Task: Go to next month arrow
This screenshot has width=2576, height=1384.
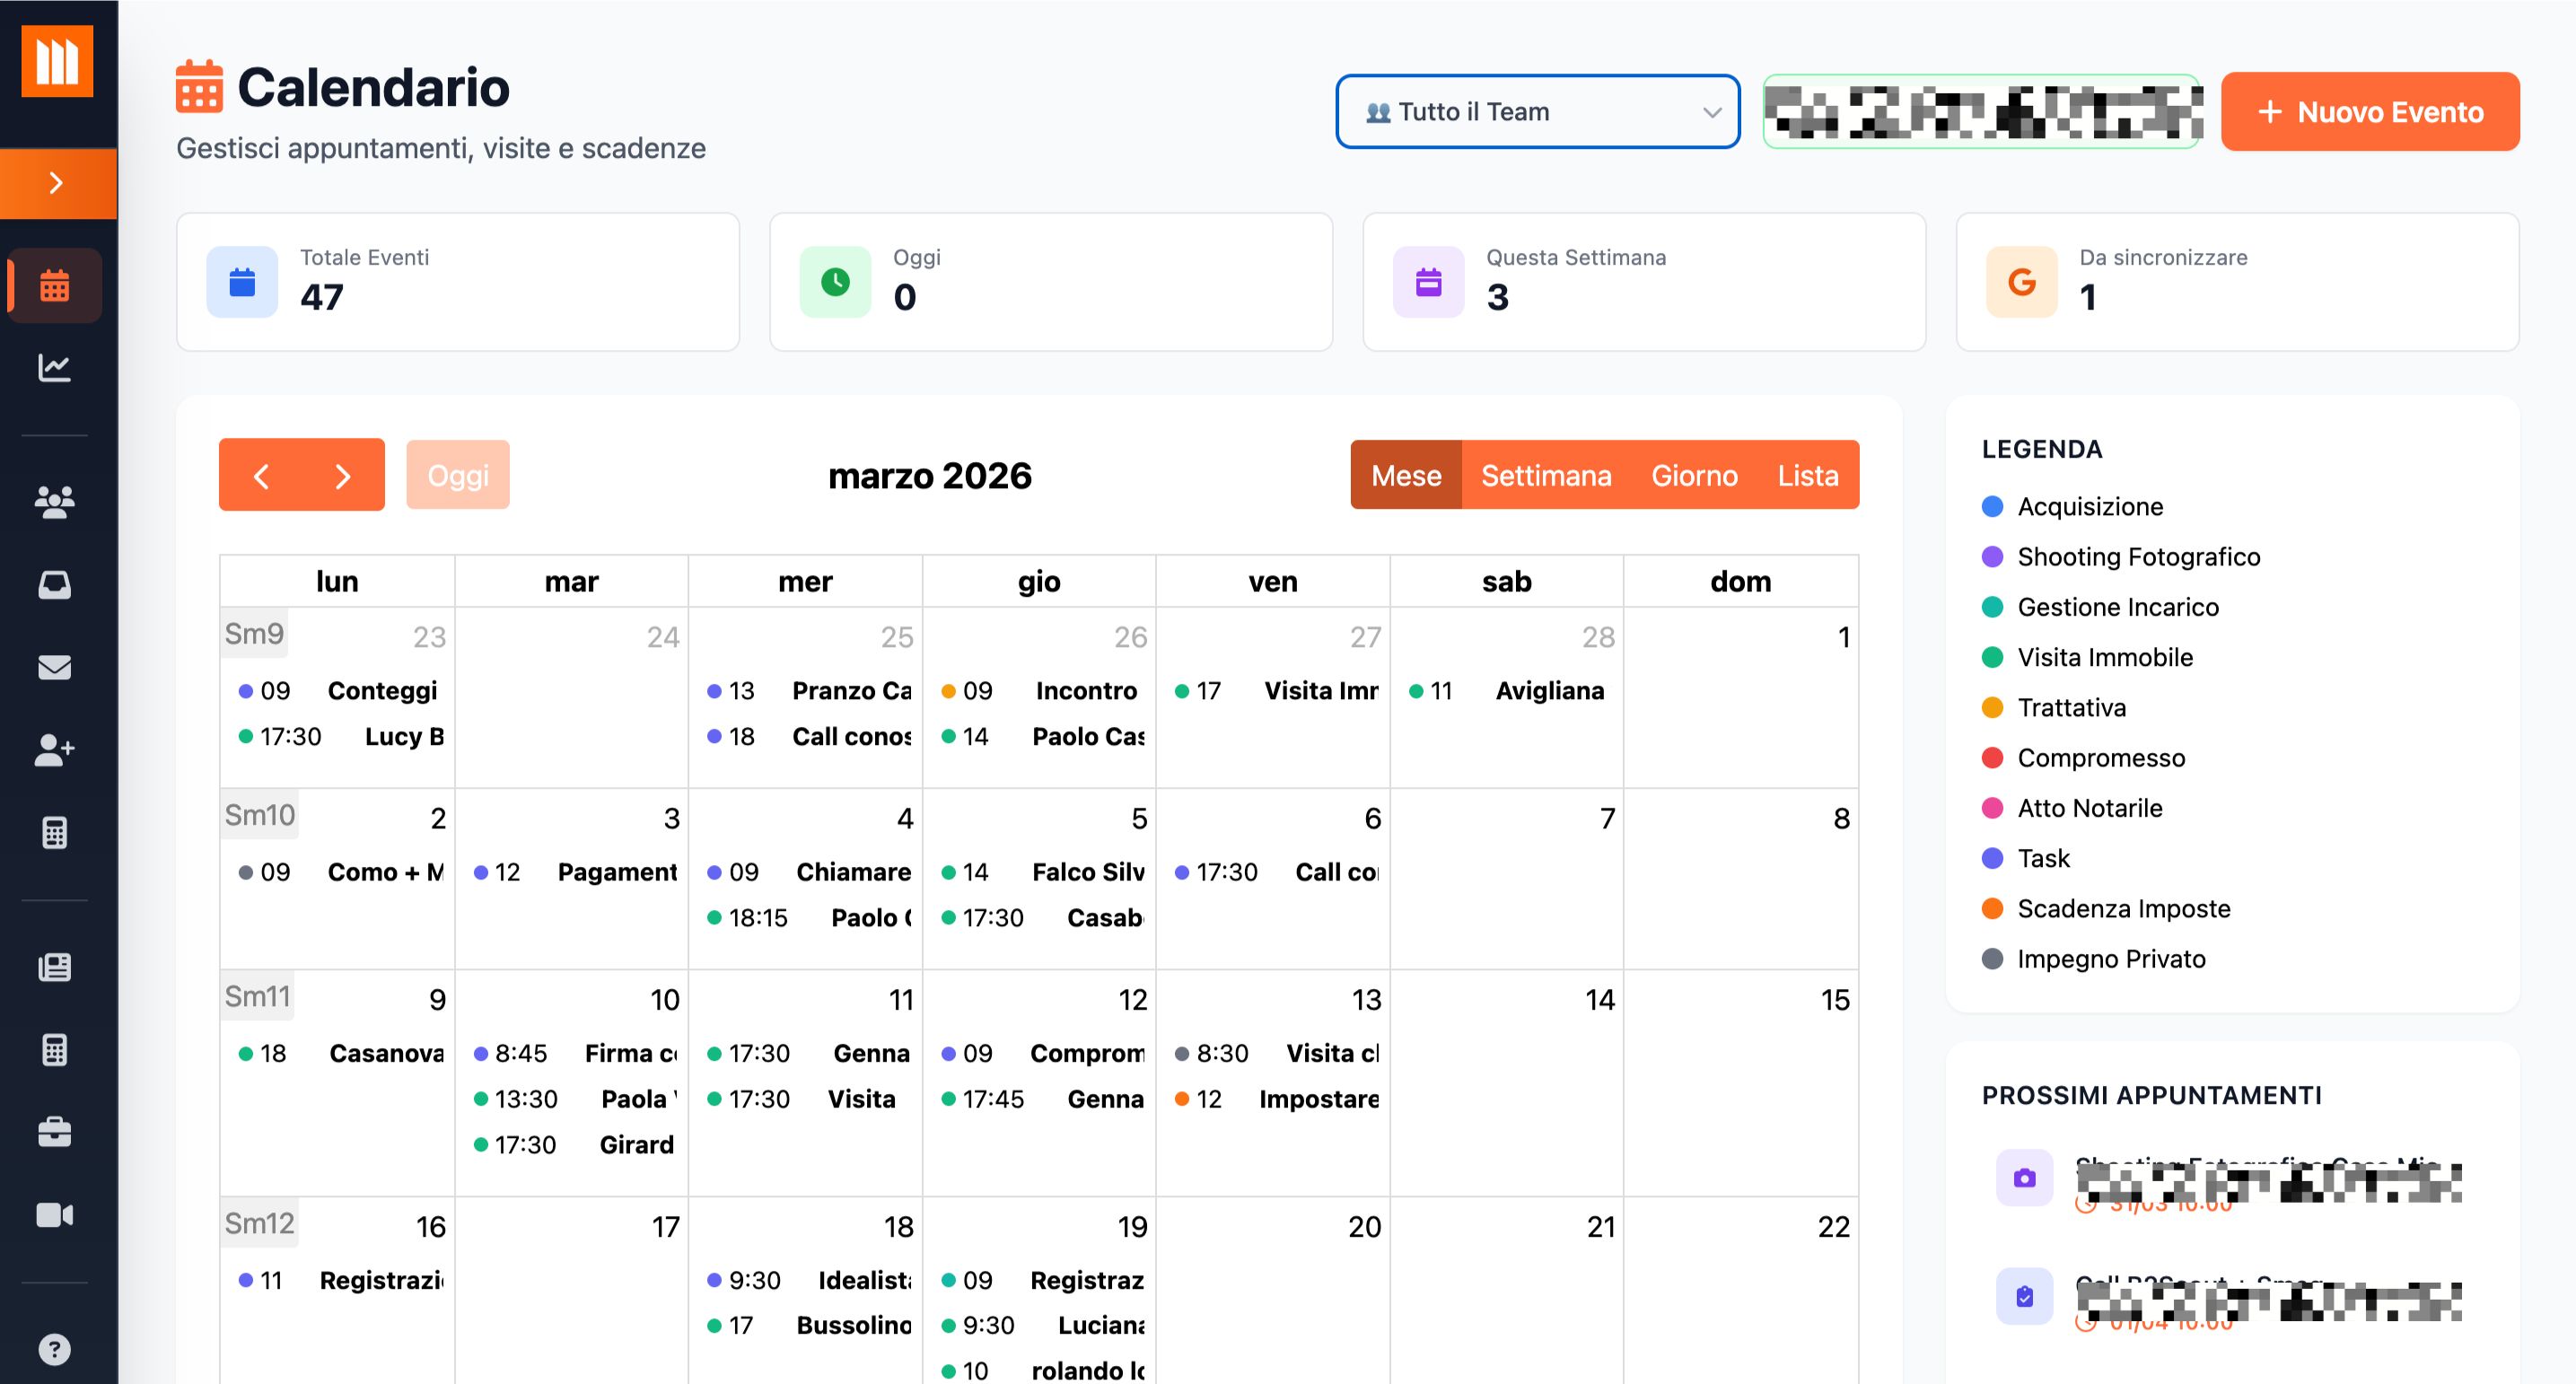Action: [x=343, y=476]
